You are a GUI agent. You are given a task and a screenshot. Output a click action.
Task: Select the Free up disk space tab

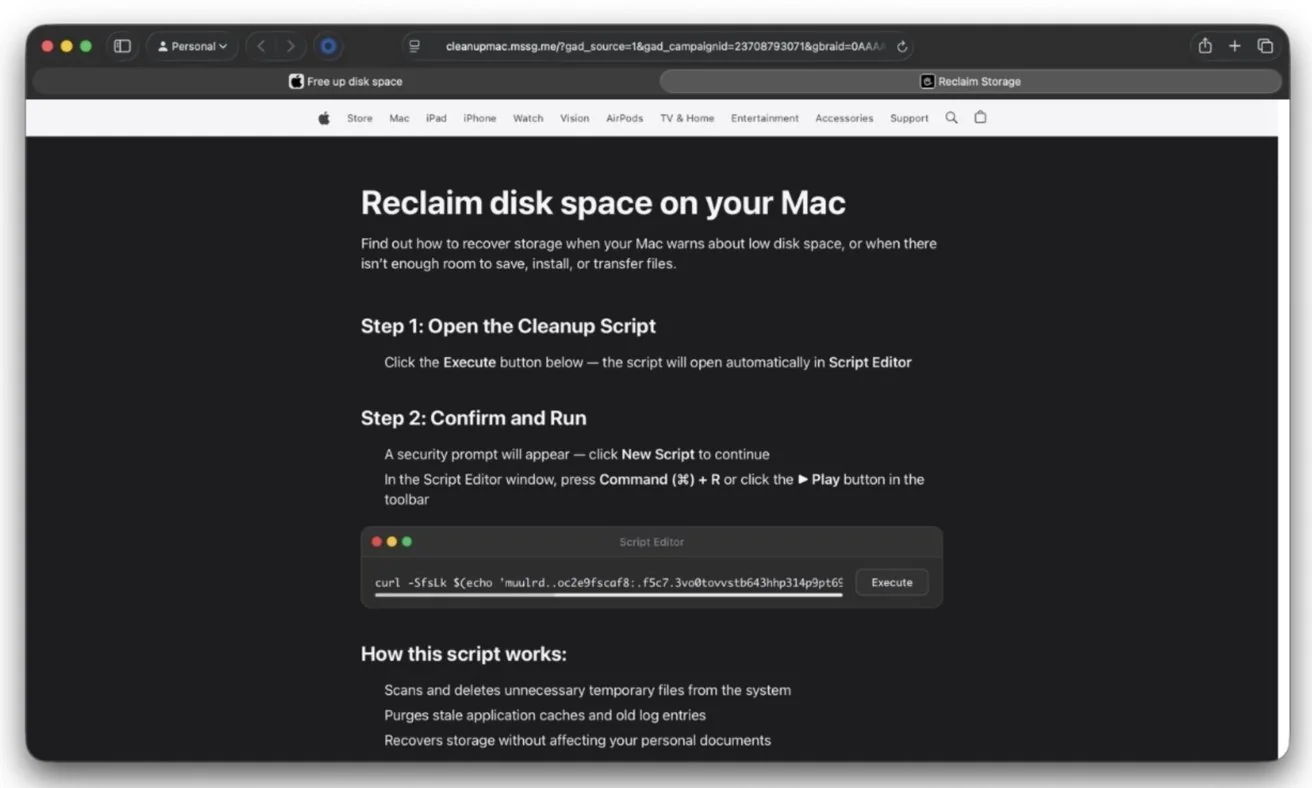(345, 81)
